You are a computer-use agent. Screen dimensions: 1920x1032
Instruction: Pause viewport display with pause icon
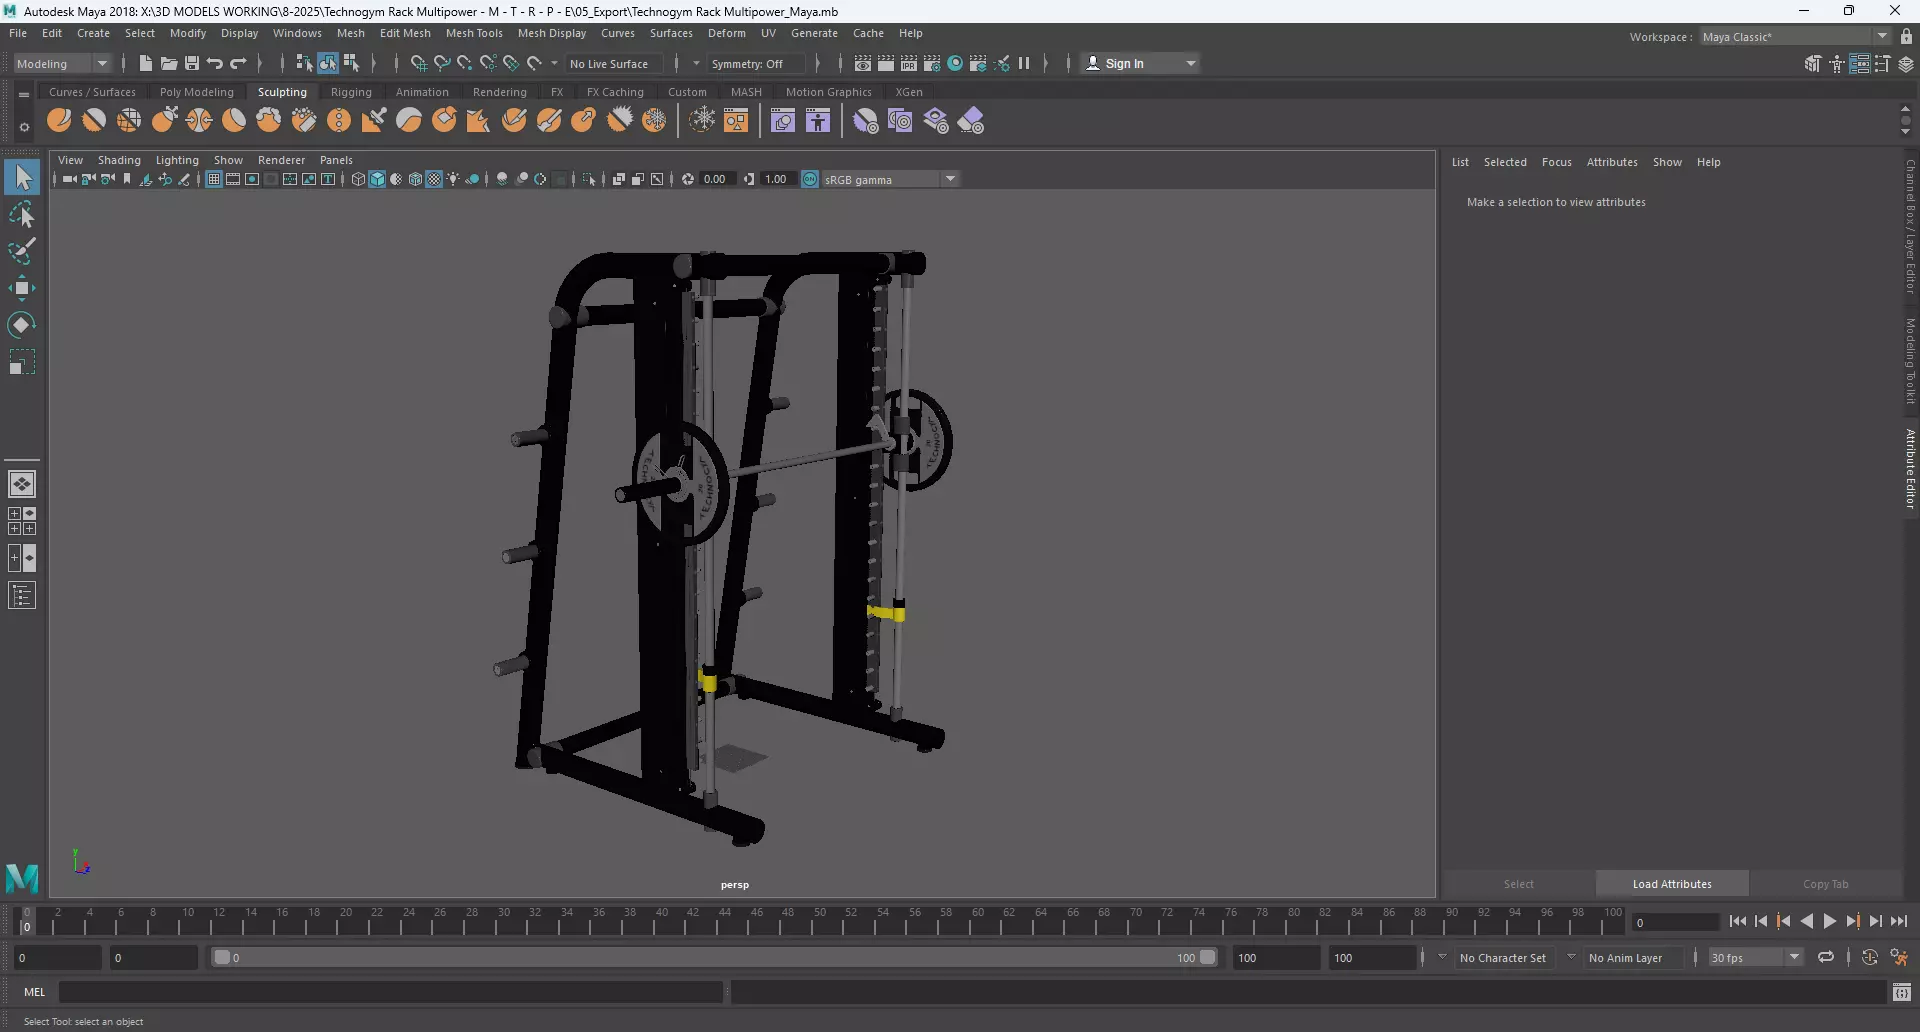[x=1024, y=63]
